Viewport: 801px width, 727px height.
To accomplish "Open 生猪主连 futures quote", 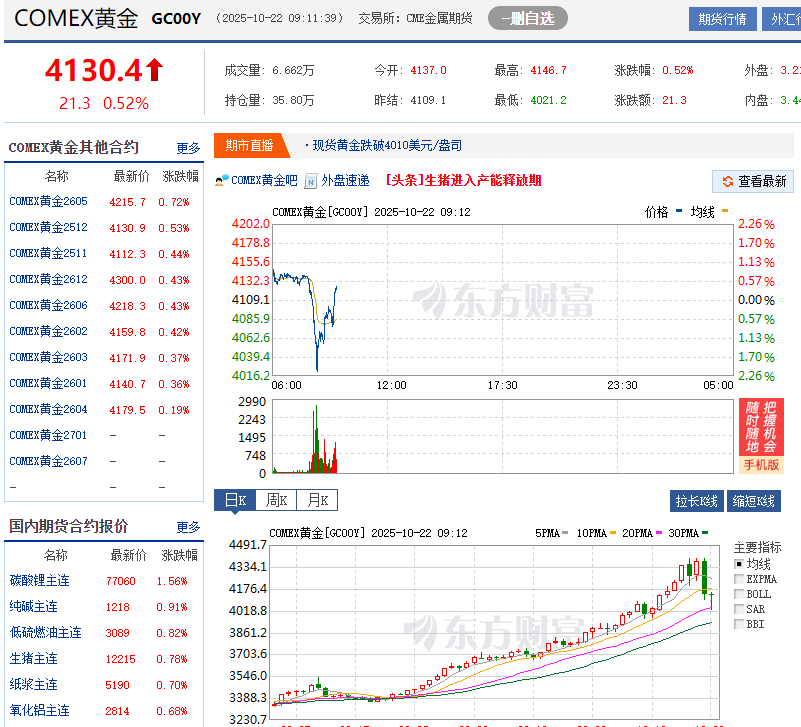I will coord(34,659).
